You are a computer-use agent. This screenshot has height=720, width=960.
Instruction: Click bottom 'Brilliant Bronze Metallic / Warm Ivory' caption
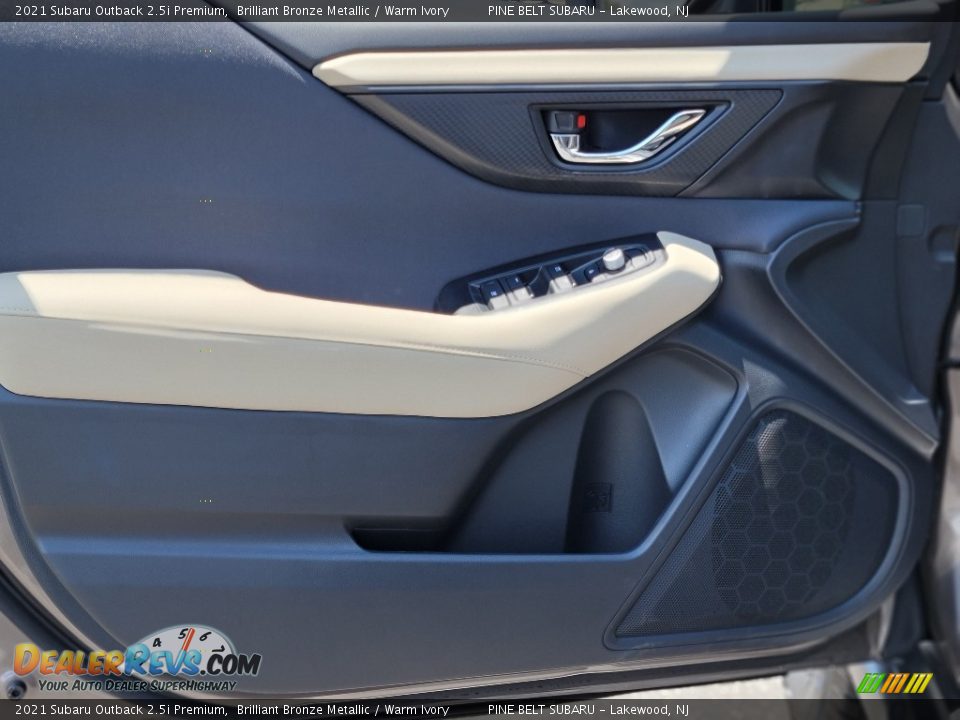coord(342,710)
